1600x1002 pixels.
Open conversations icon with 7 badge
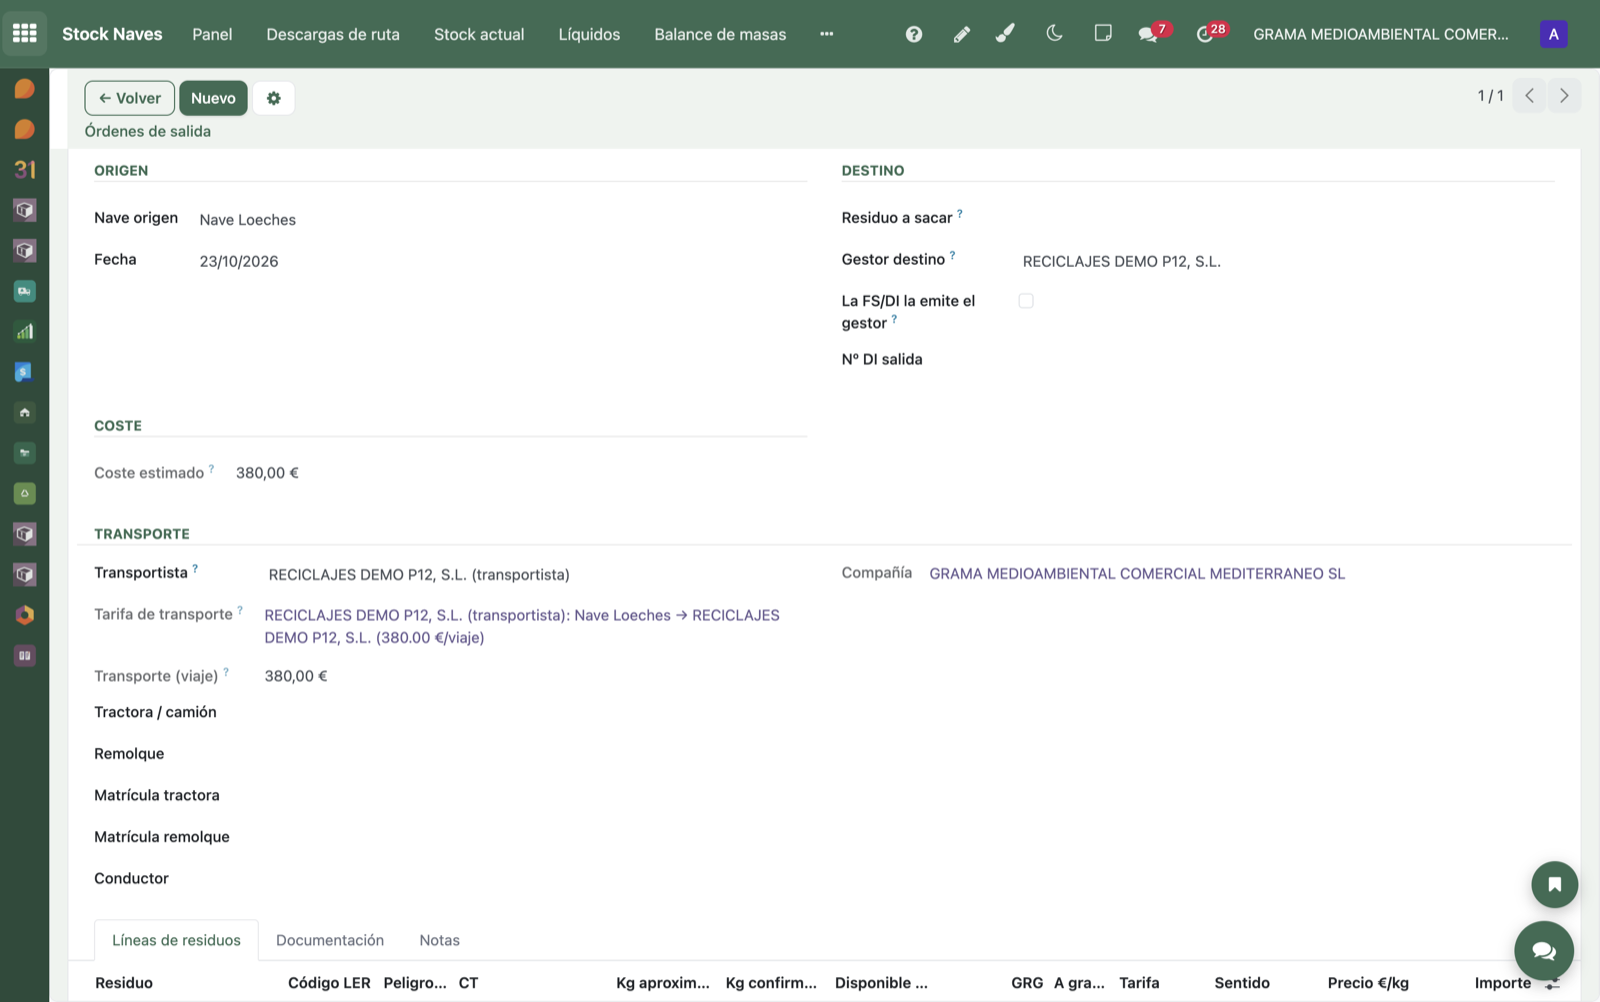(x=1152, y=33)
